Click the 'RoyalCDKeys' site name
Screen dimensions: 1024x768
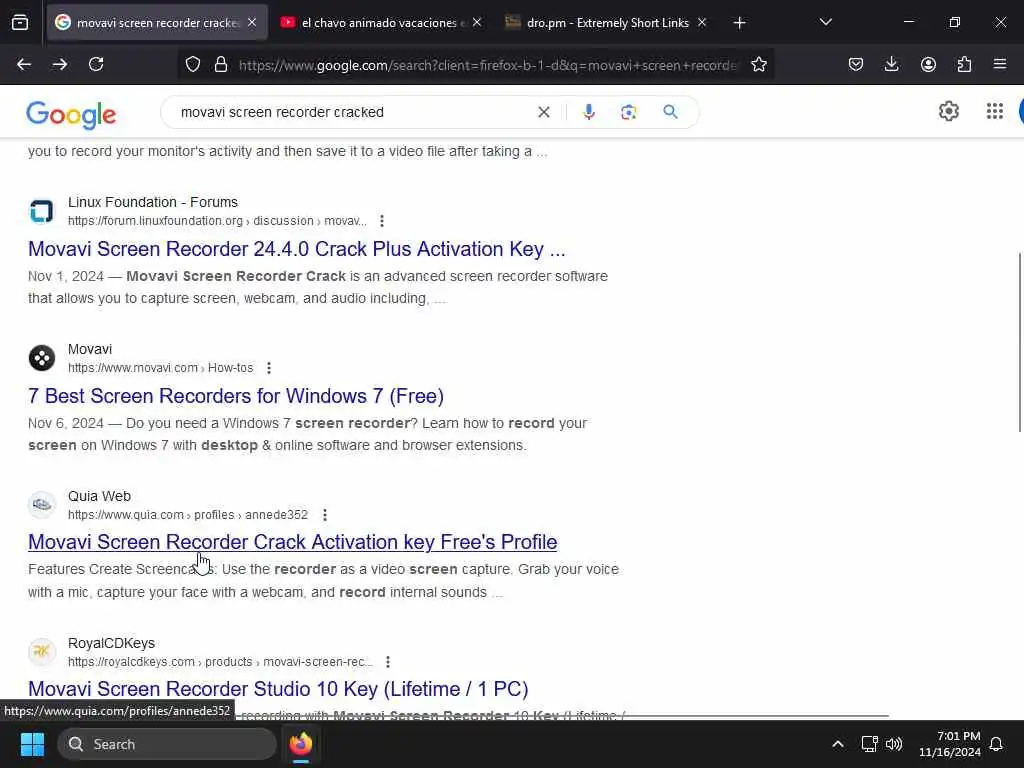click(x=112, y=643)
